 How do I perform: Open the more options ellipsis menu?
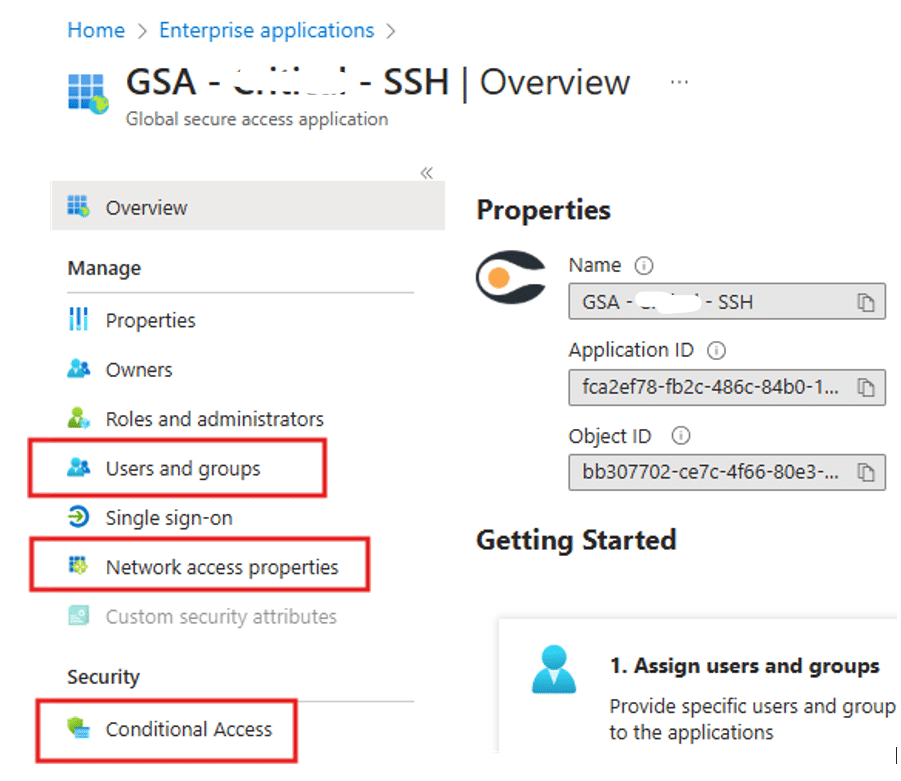click(x=679, y=82)
